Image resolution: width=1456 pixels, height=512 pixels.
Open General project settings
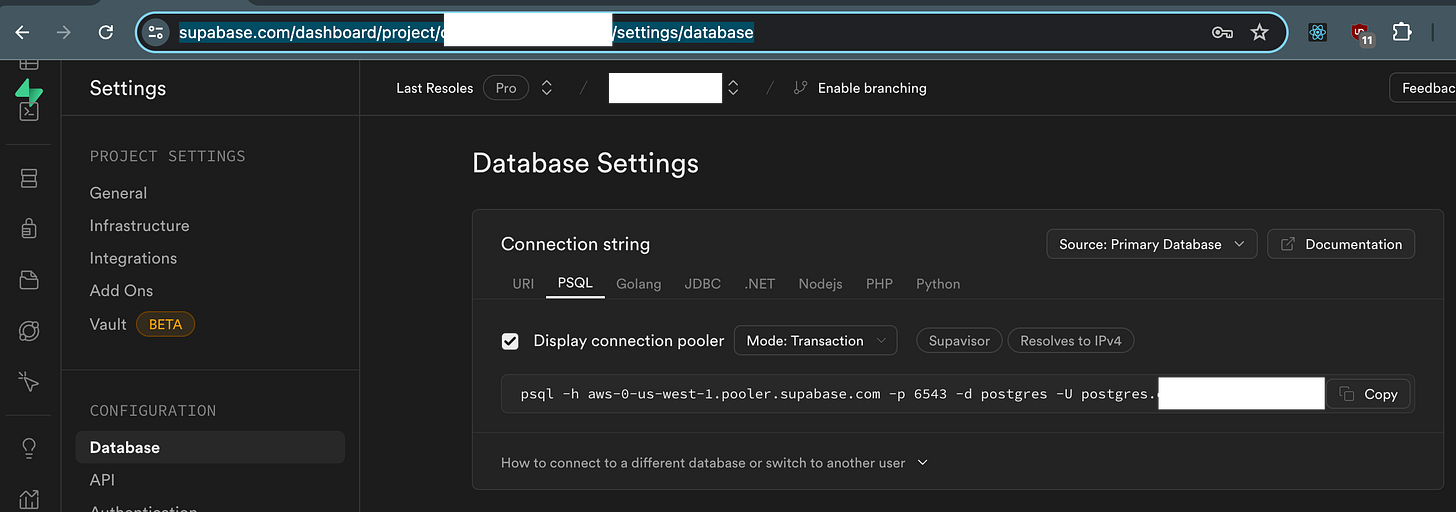point(118,193)
